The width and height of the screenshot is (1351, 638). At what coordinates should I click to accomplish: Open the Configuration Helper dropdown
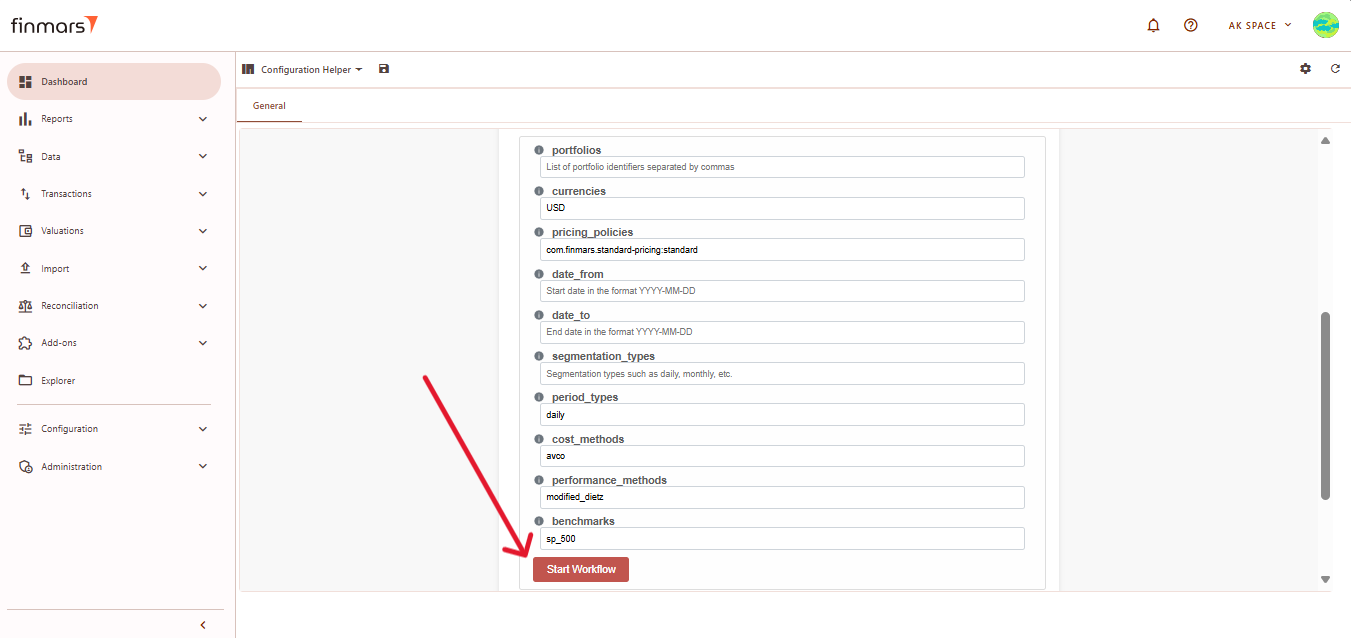tap(311, 70)
